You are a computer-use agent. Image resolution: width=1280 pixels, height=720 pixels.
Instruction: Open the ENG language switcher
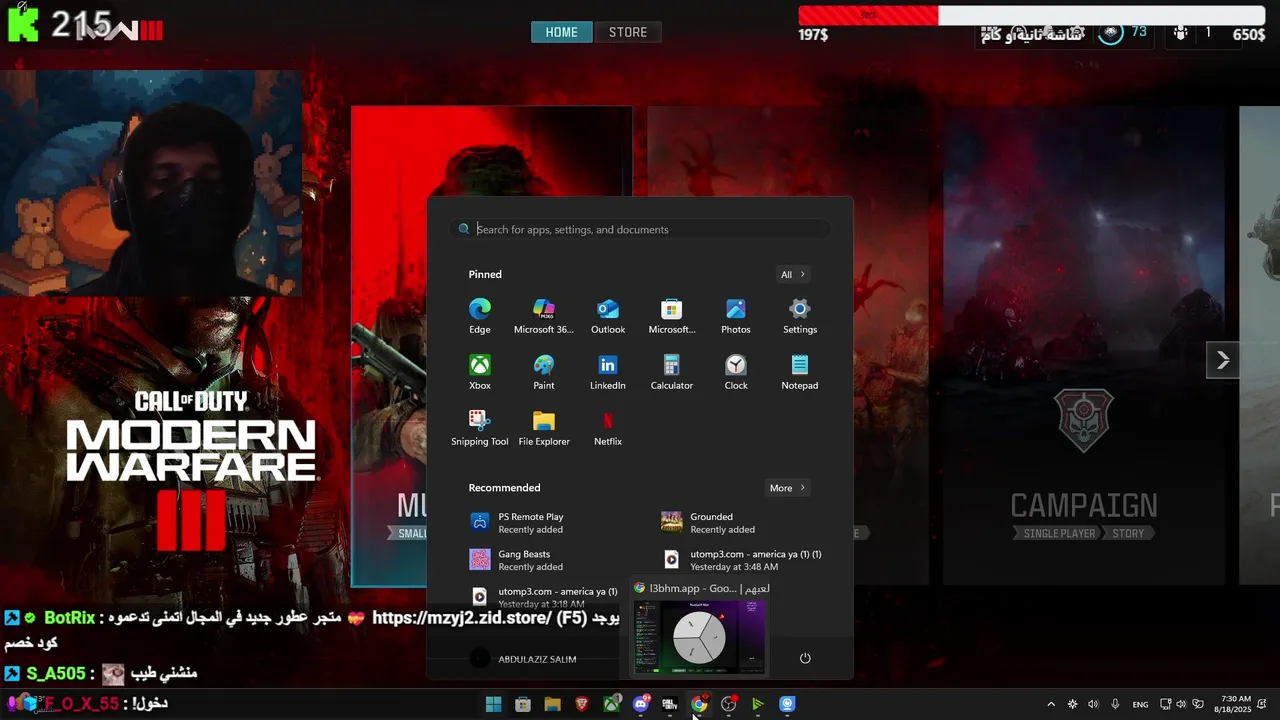pyautogui.click(x=1140, y=704)
